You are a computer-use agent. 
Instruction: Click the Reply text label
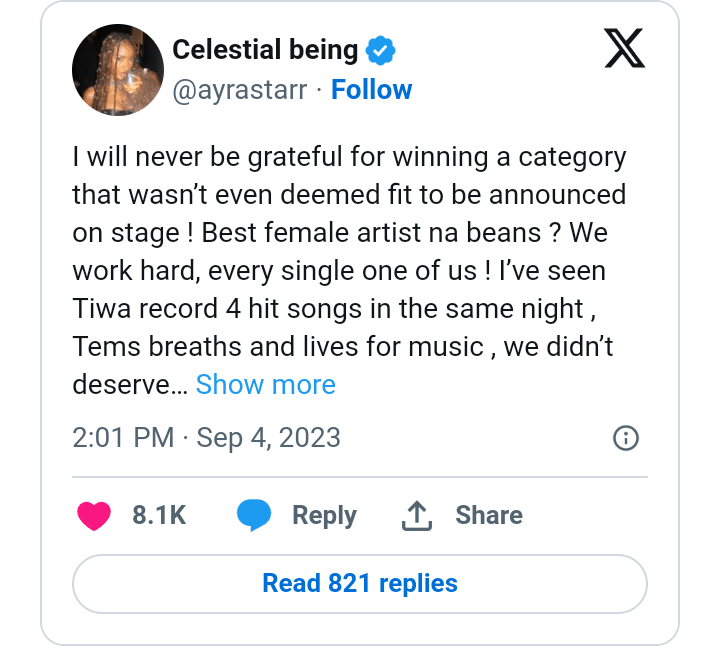point(324,515)
